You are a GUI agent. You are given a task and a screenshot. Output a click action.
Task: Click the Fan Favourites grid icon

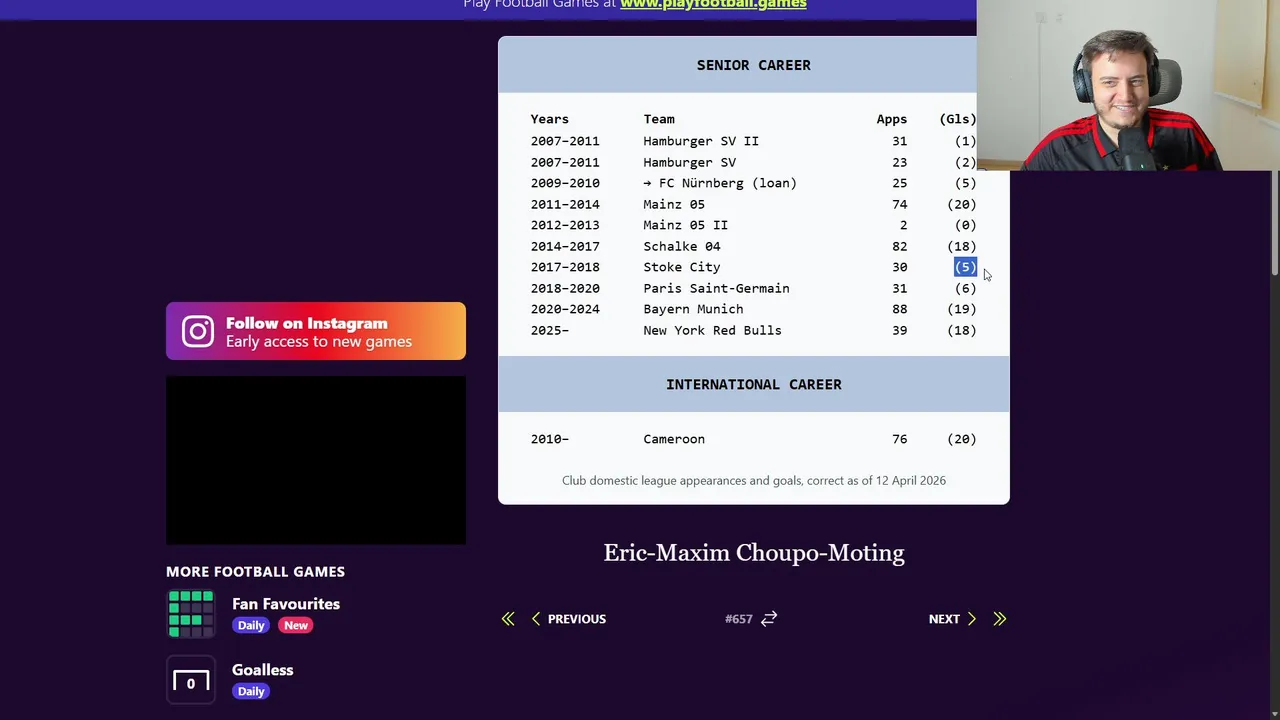tap(191, 613)
